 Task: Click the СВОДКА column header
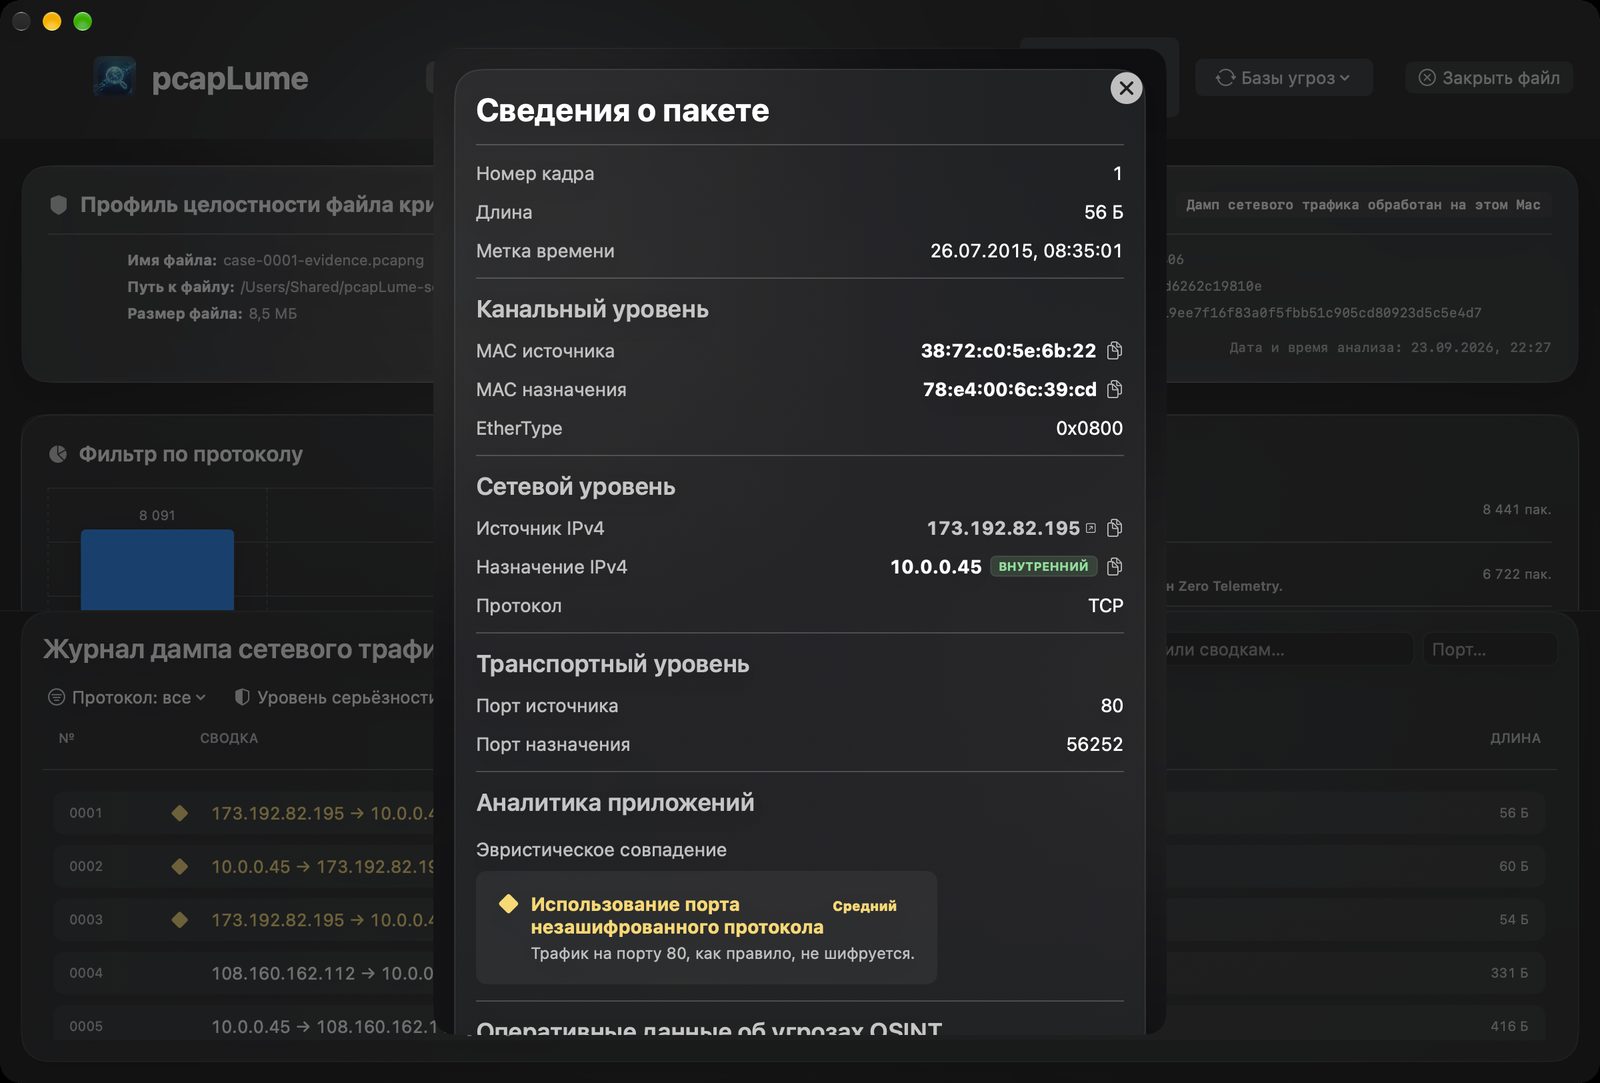click(x=229, y=738)
